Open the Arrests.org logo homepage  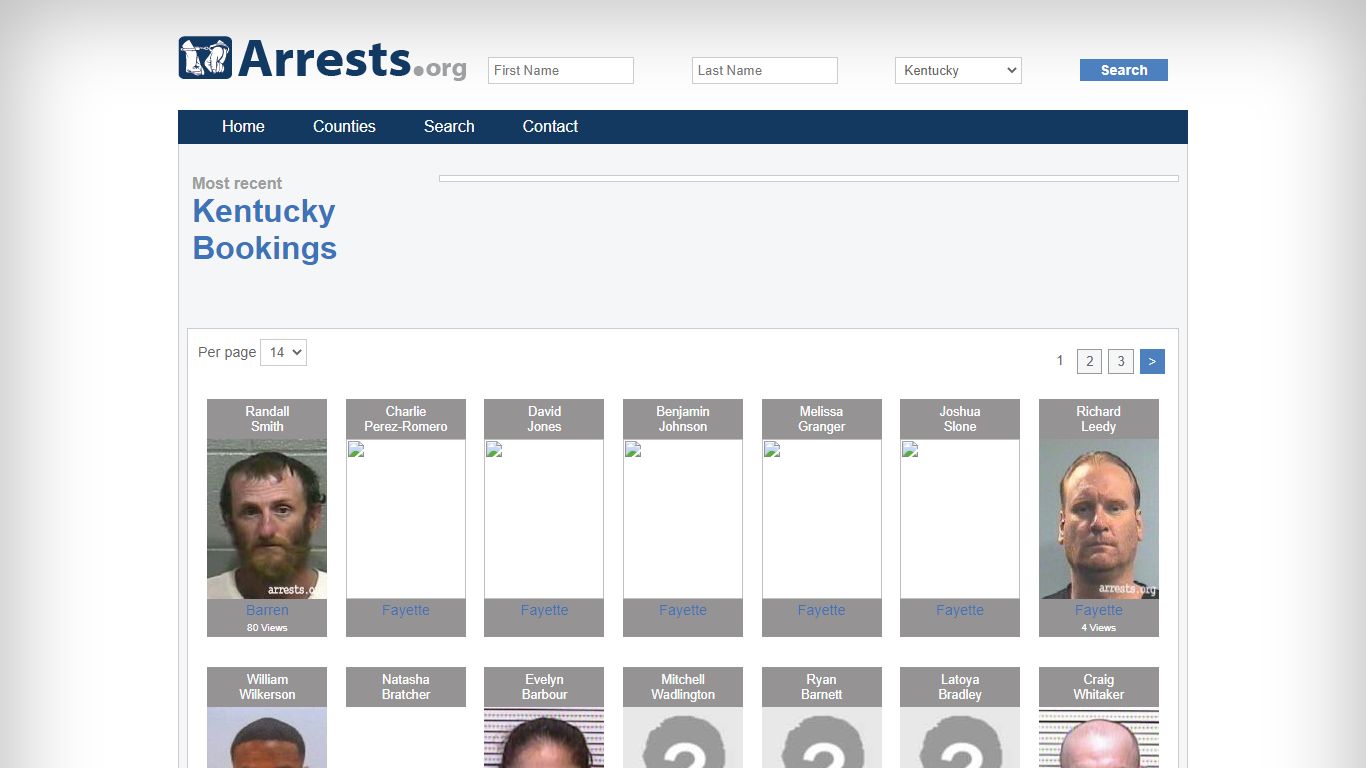click(322, 58)
